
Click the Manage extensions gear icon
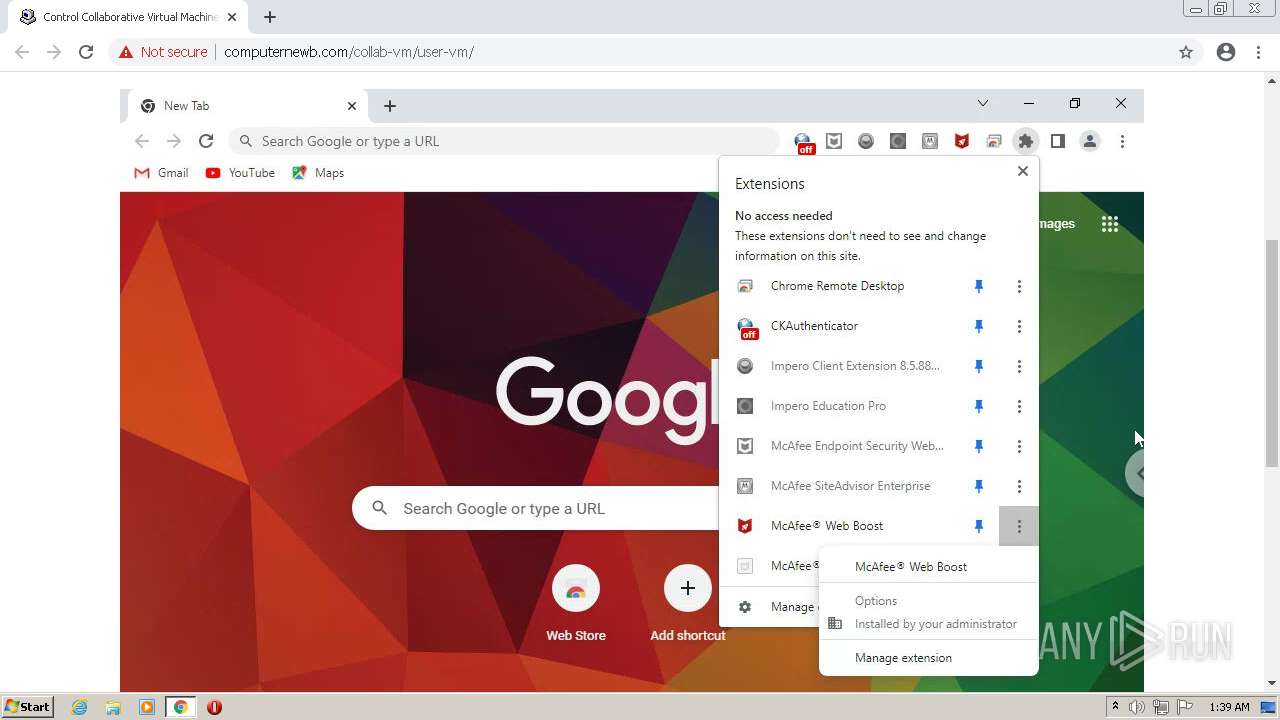[745, 607]
